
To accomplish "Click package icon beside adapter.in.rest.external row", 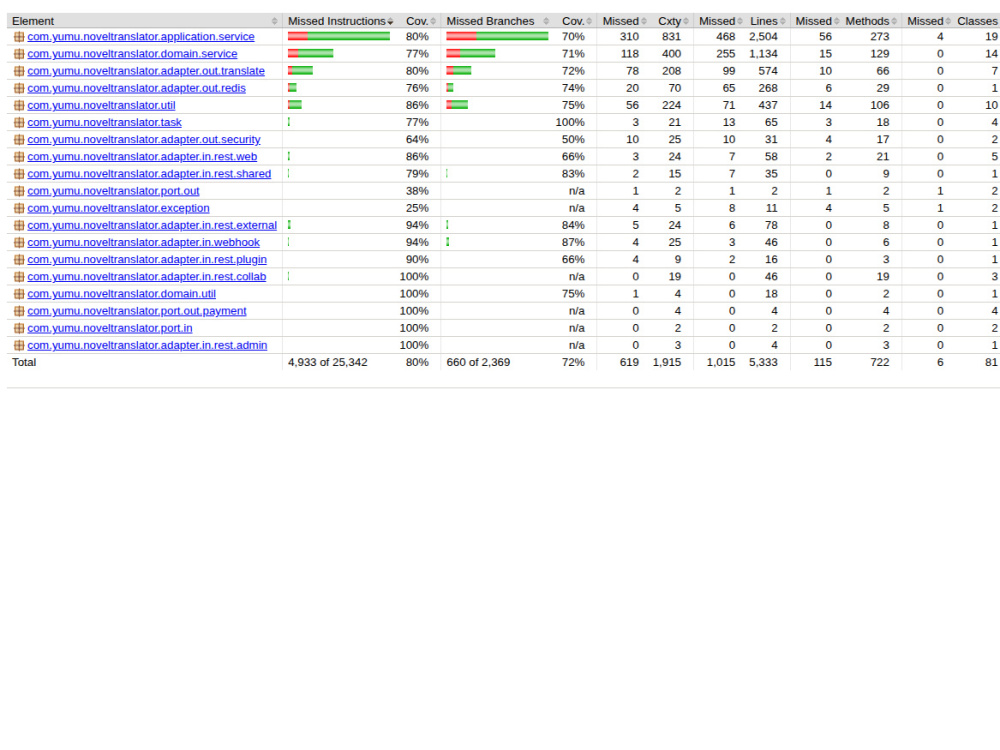I will click(19, 226).
